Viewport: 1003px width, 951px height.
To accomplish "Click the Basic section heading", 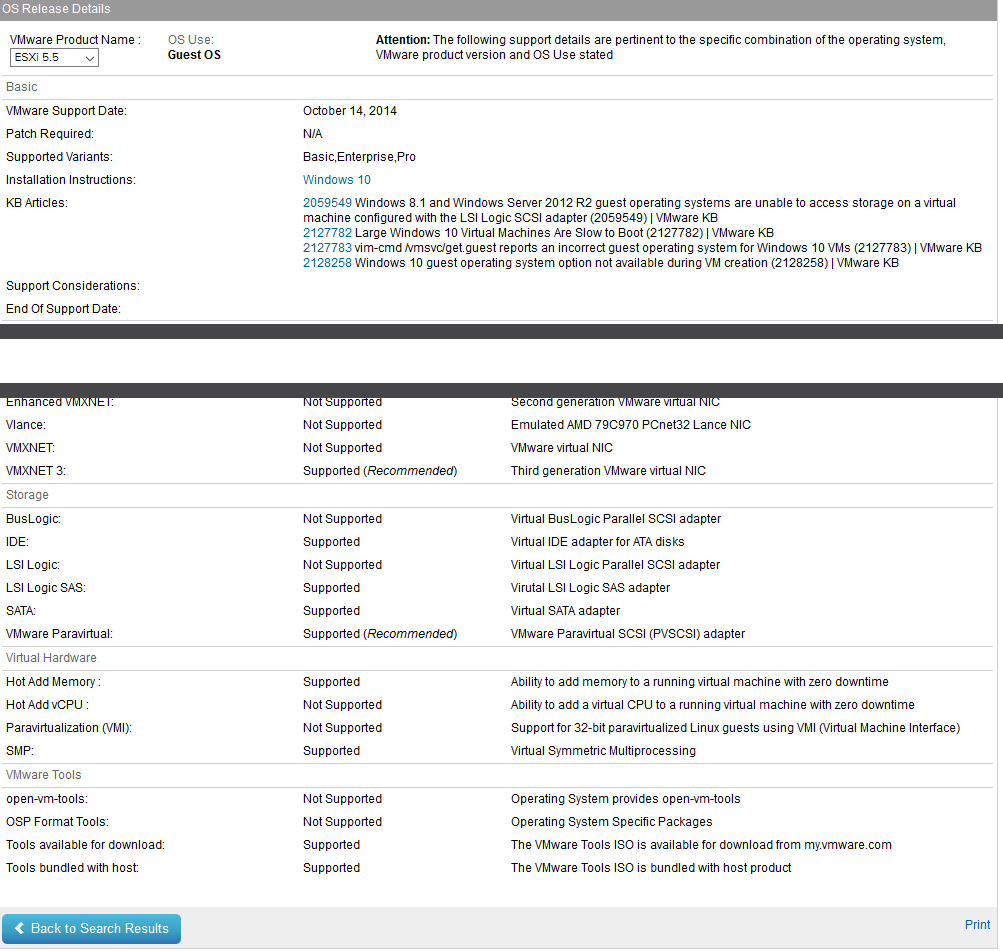I will (x=22, y=87).
